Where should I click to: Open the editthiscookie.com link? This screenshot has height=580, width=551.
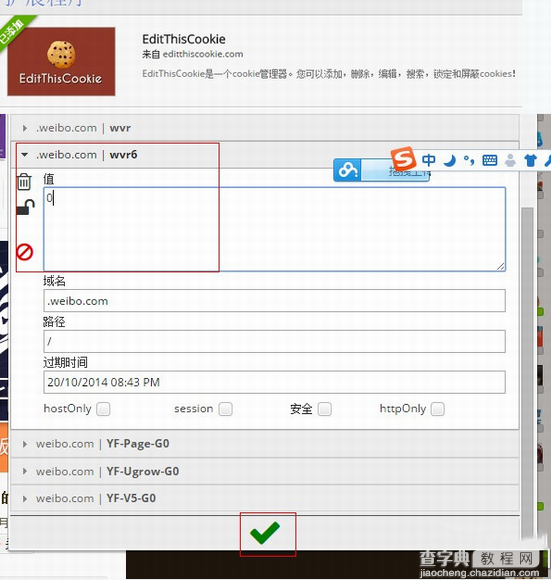pyautogui.click(x=203, y=54)
